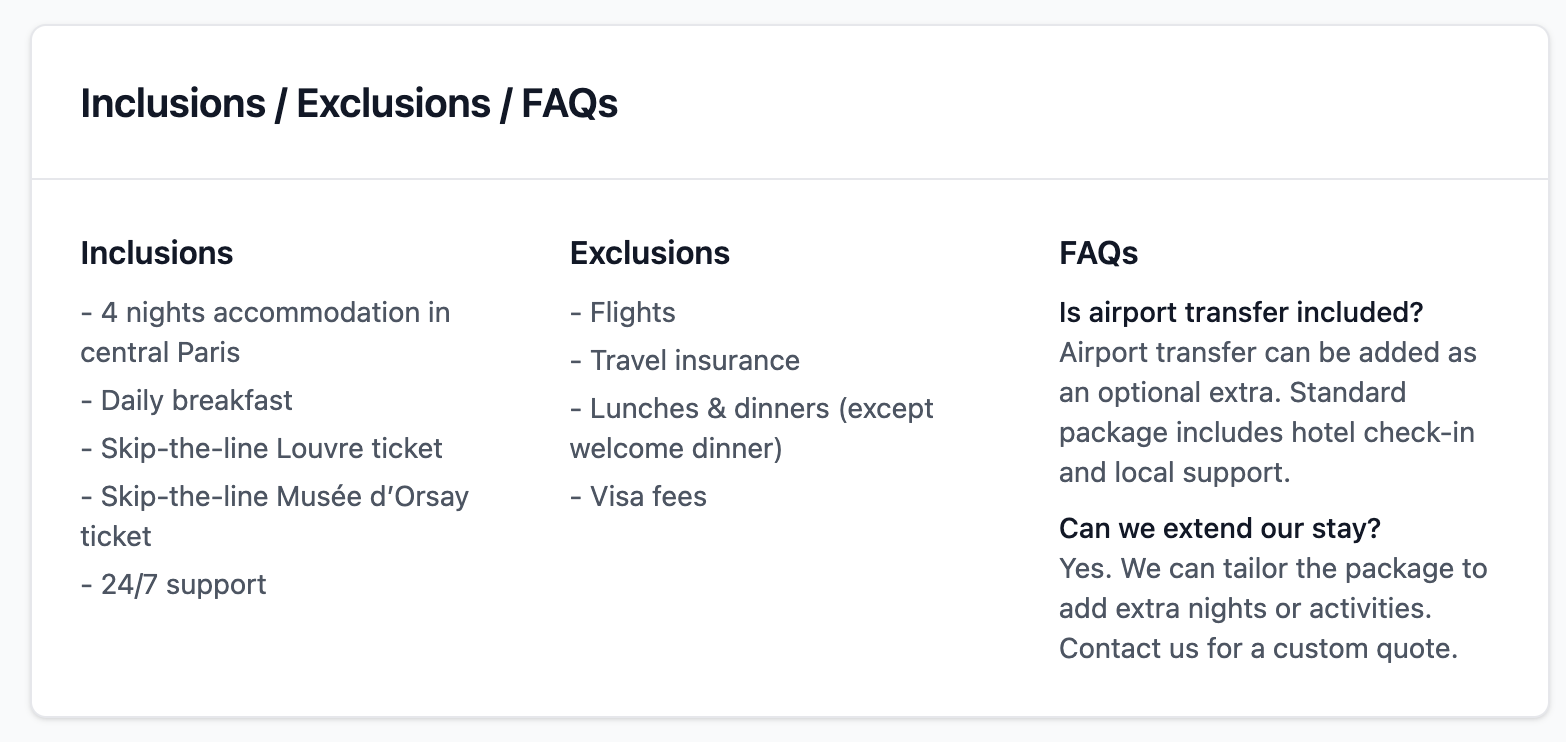Click the 'Contact us for a custom quote' text
The height and width of the screenshot is (742, 1566).
click(x=1258, y=648)
